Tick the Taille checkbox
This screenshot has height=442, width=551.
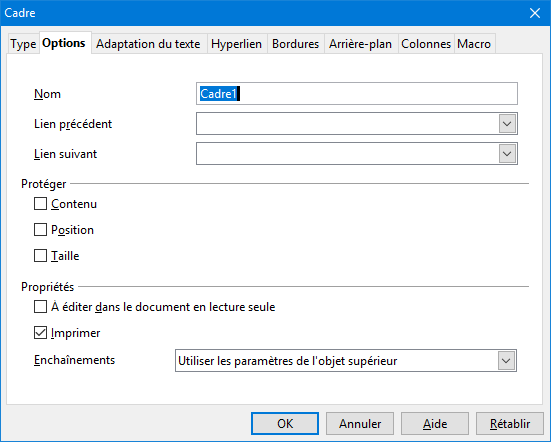click(40, 255)
